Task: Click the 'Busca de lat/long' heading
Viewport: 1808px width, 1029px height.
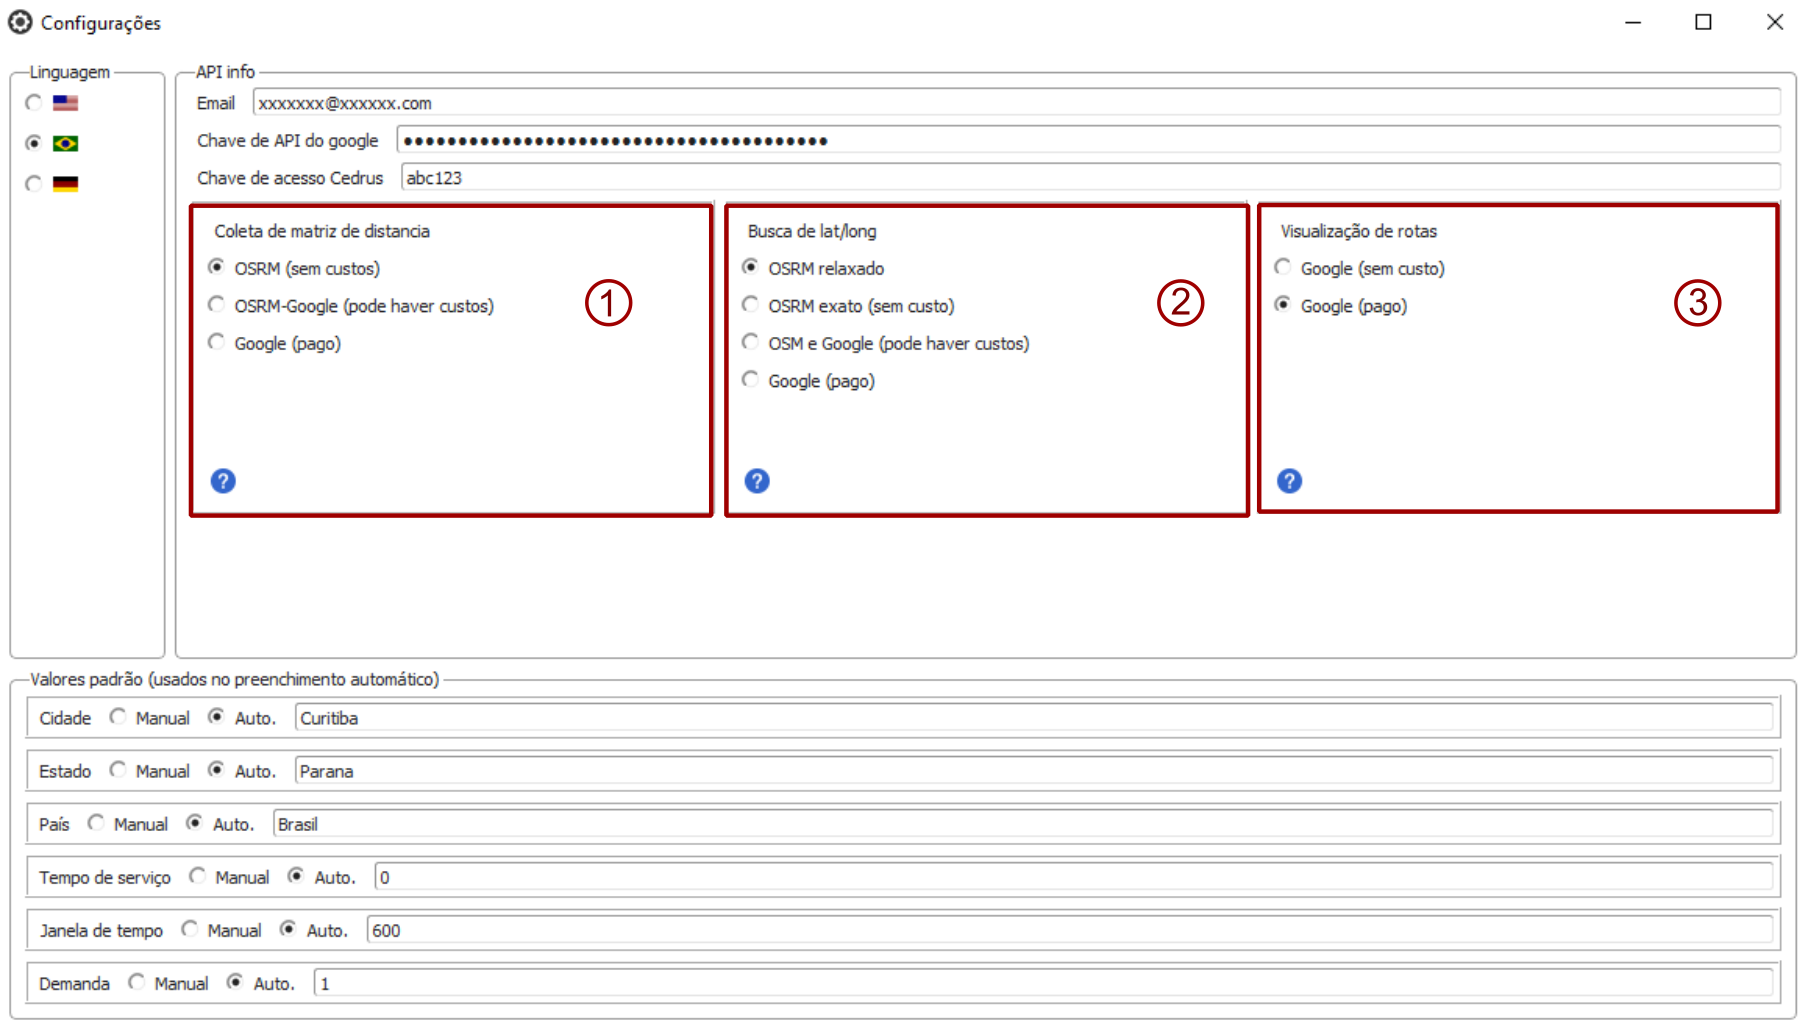Action: pyautogui.click(x=812, y=231)
